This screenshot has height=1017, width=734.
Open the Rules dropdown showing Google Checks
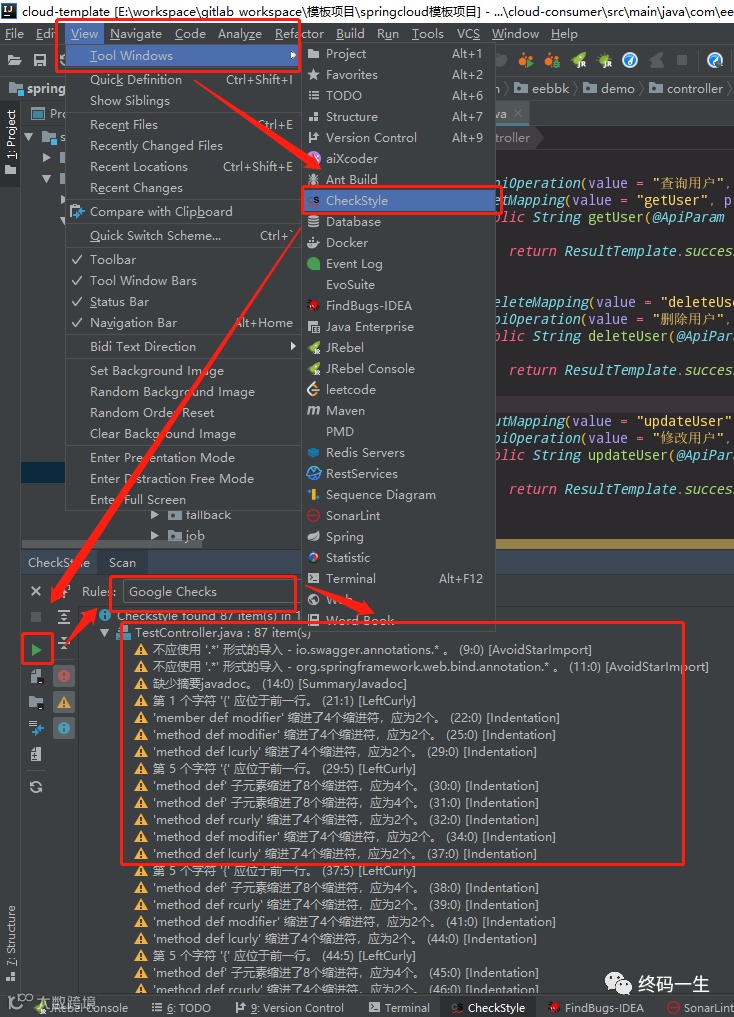209,592
